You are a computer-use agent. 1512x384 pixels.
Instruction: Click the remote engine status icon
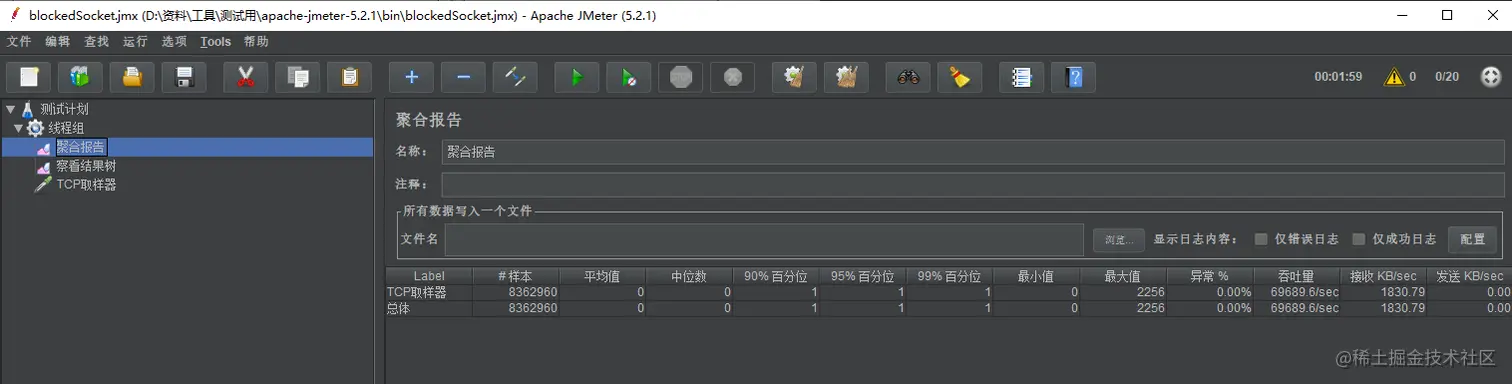[x=1490, y=77]
